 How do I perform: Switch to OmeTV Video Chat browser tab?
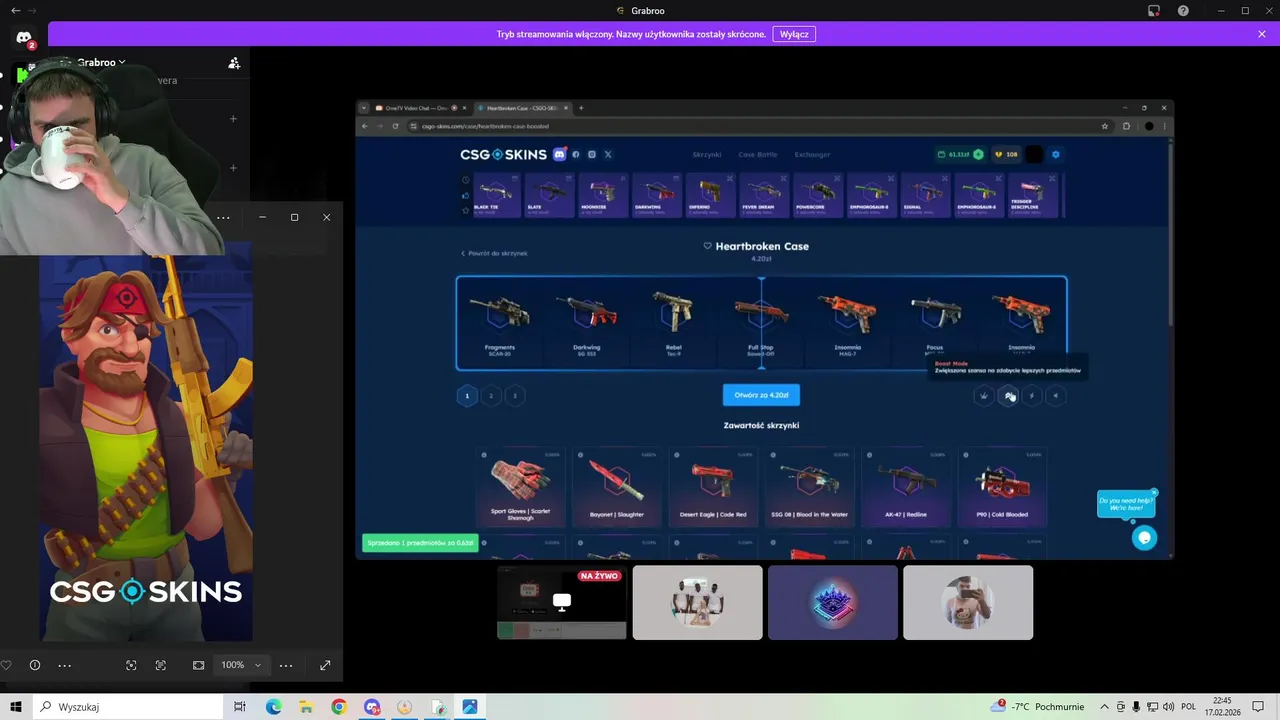pos(417,108)
